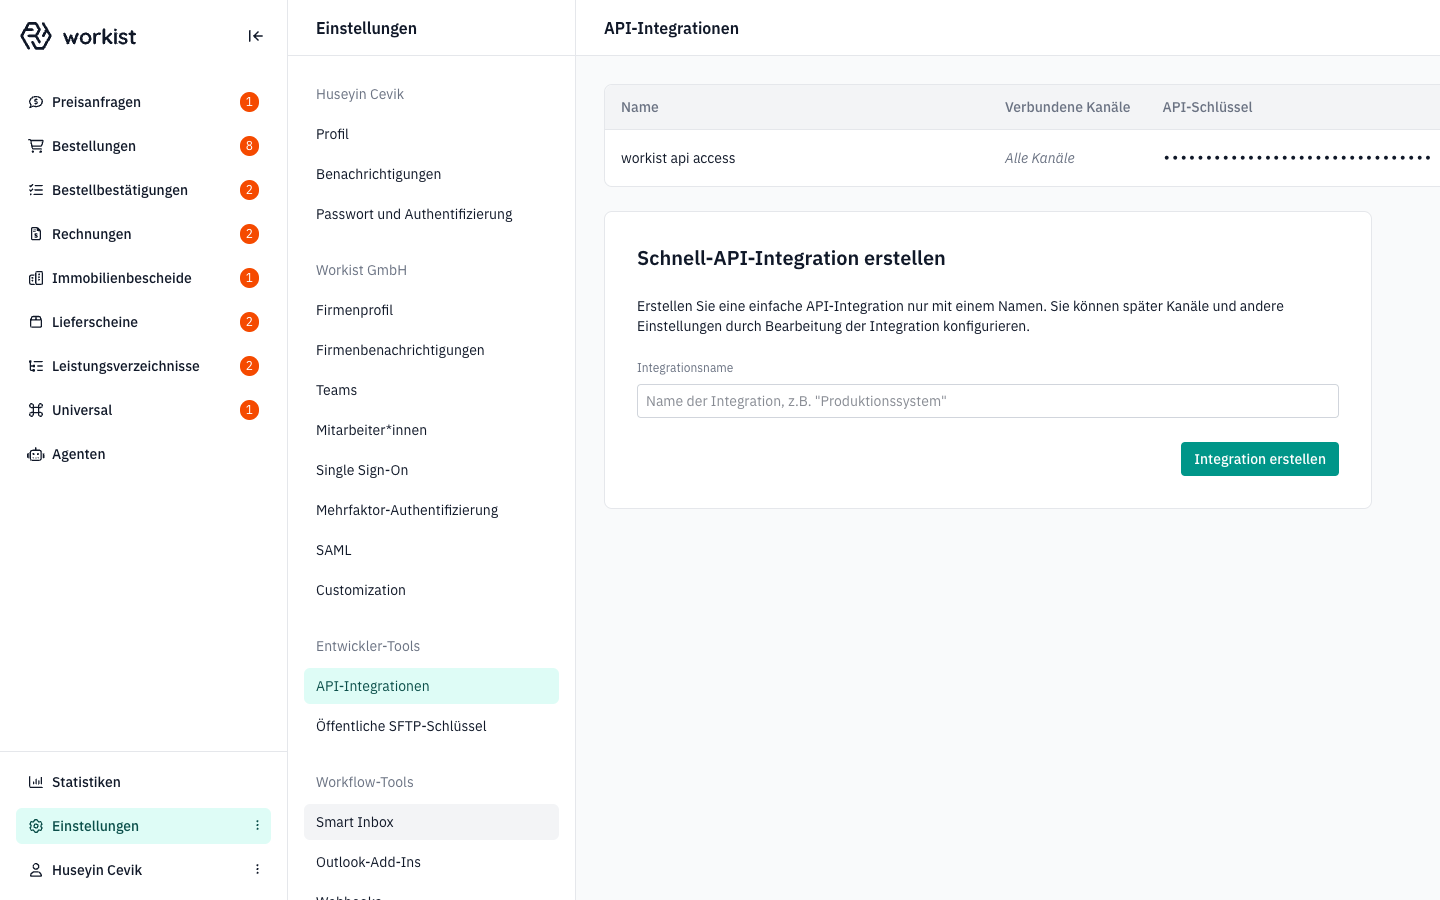This screenshot has height=900, width=1440.
Task: Click the Agenten robot icon
Action: (36, 454)
